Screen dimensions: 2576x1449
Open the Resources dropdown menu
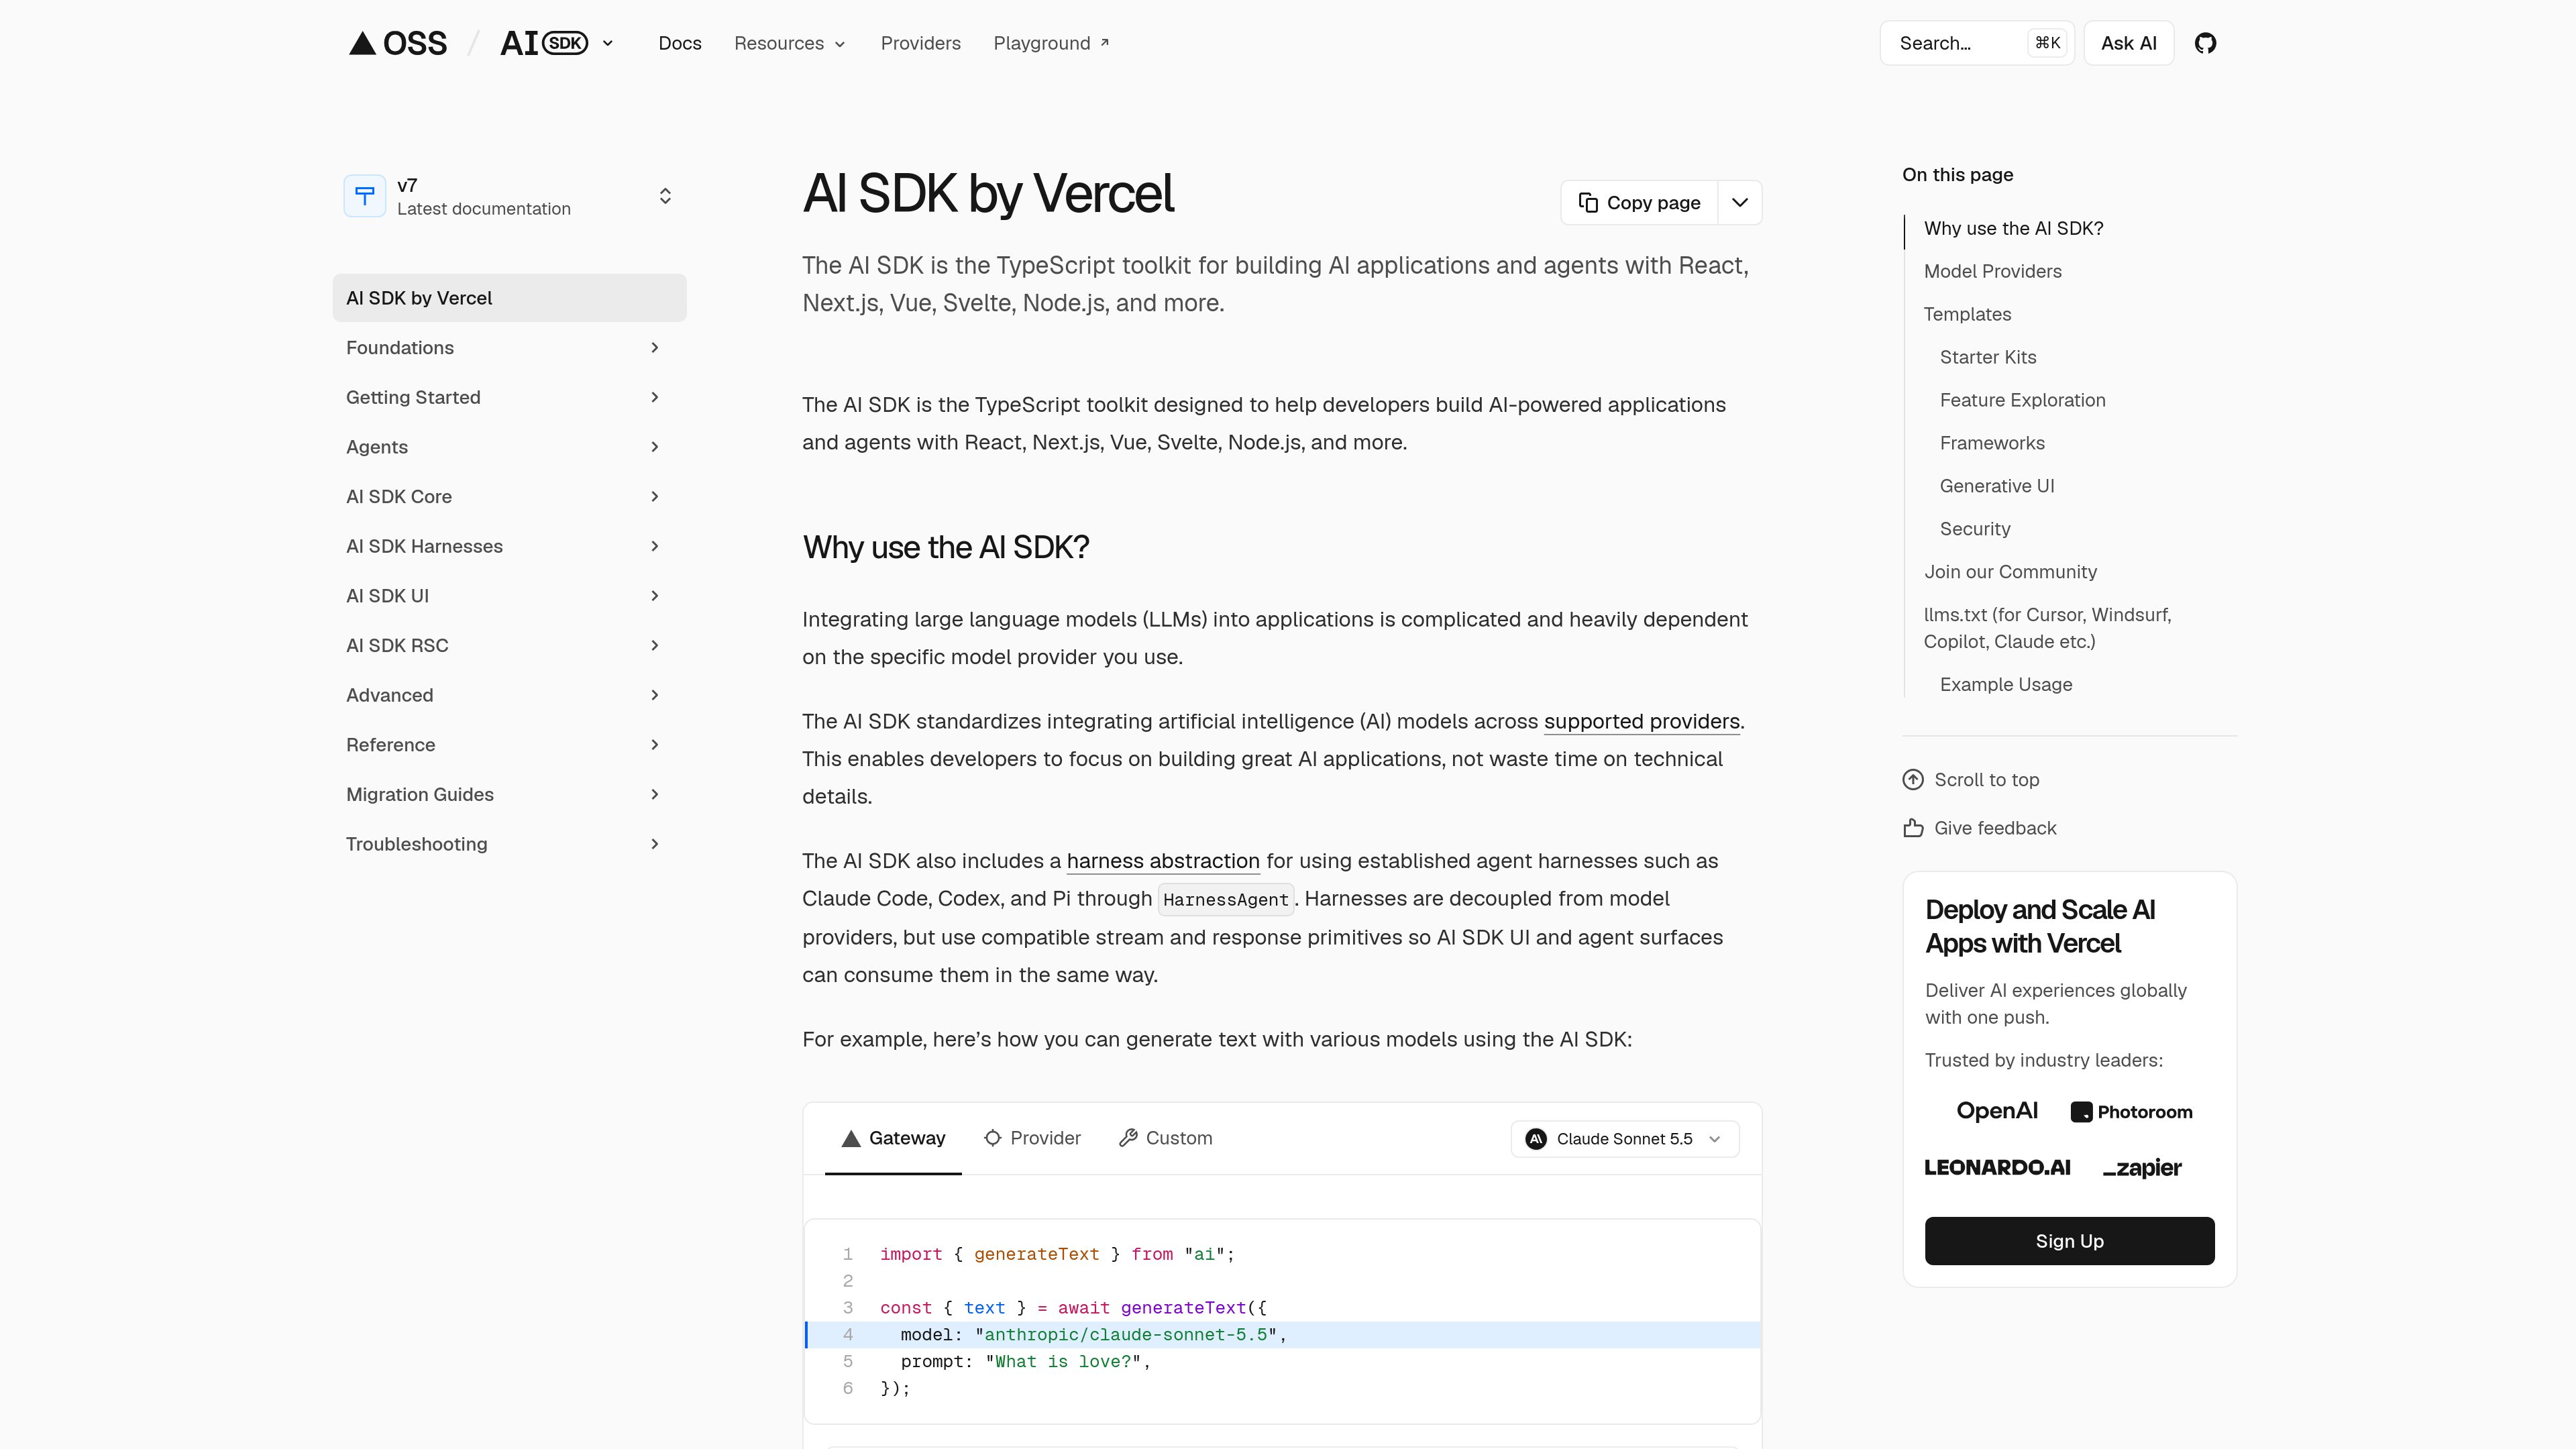click(790, 43)
